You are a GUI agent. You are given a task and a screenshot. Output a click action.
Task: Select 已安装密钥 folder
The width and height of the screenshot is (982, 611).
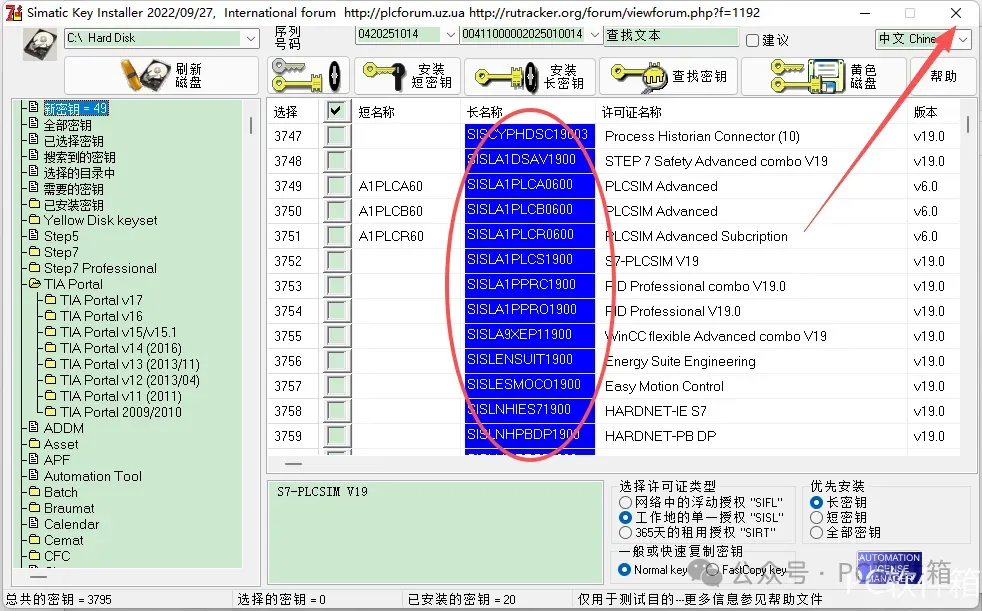(x=73, y=205)
